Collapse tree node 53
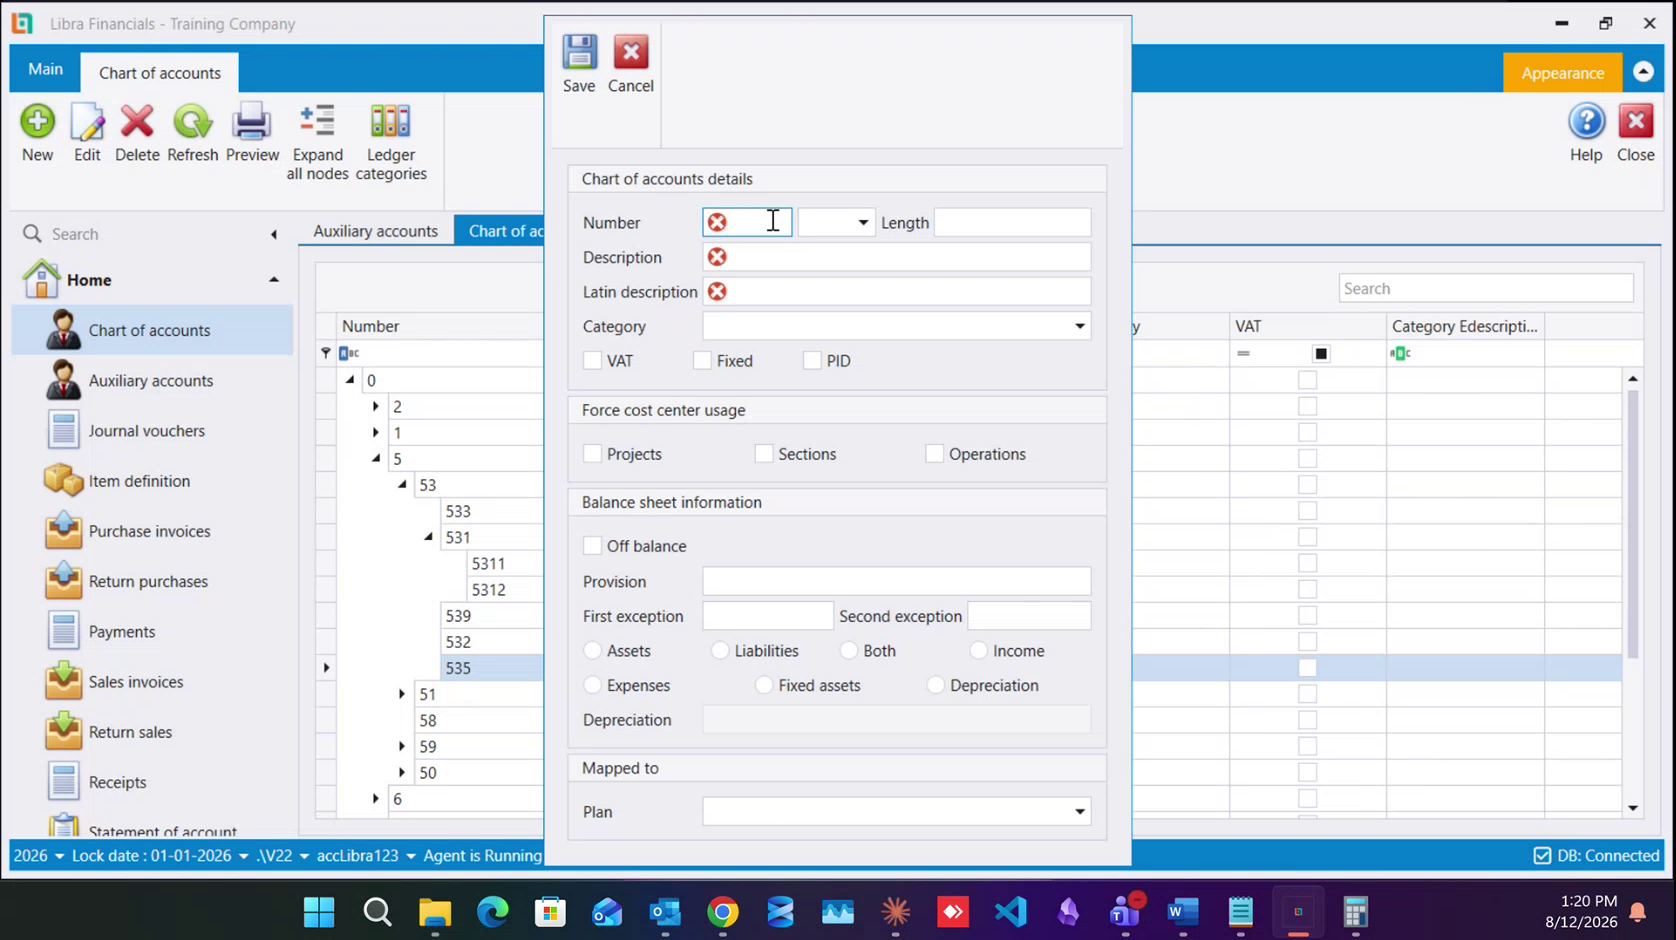Image resolution: width=1676 pixels, height=940 pixels. click(x=402, y=485)
